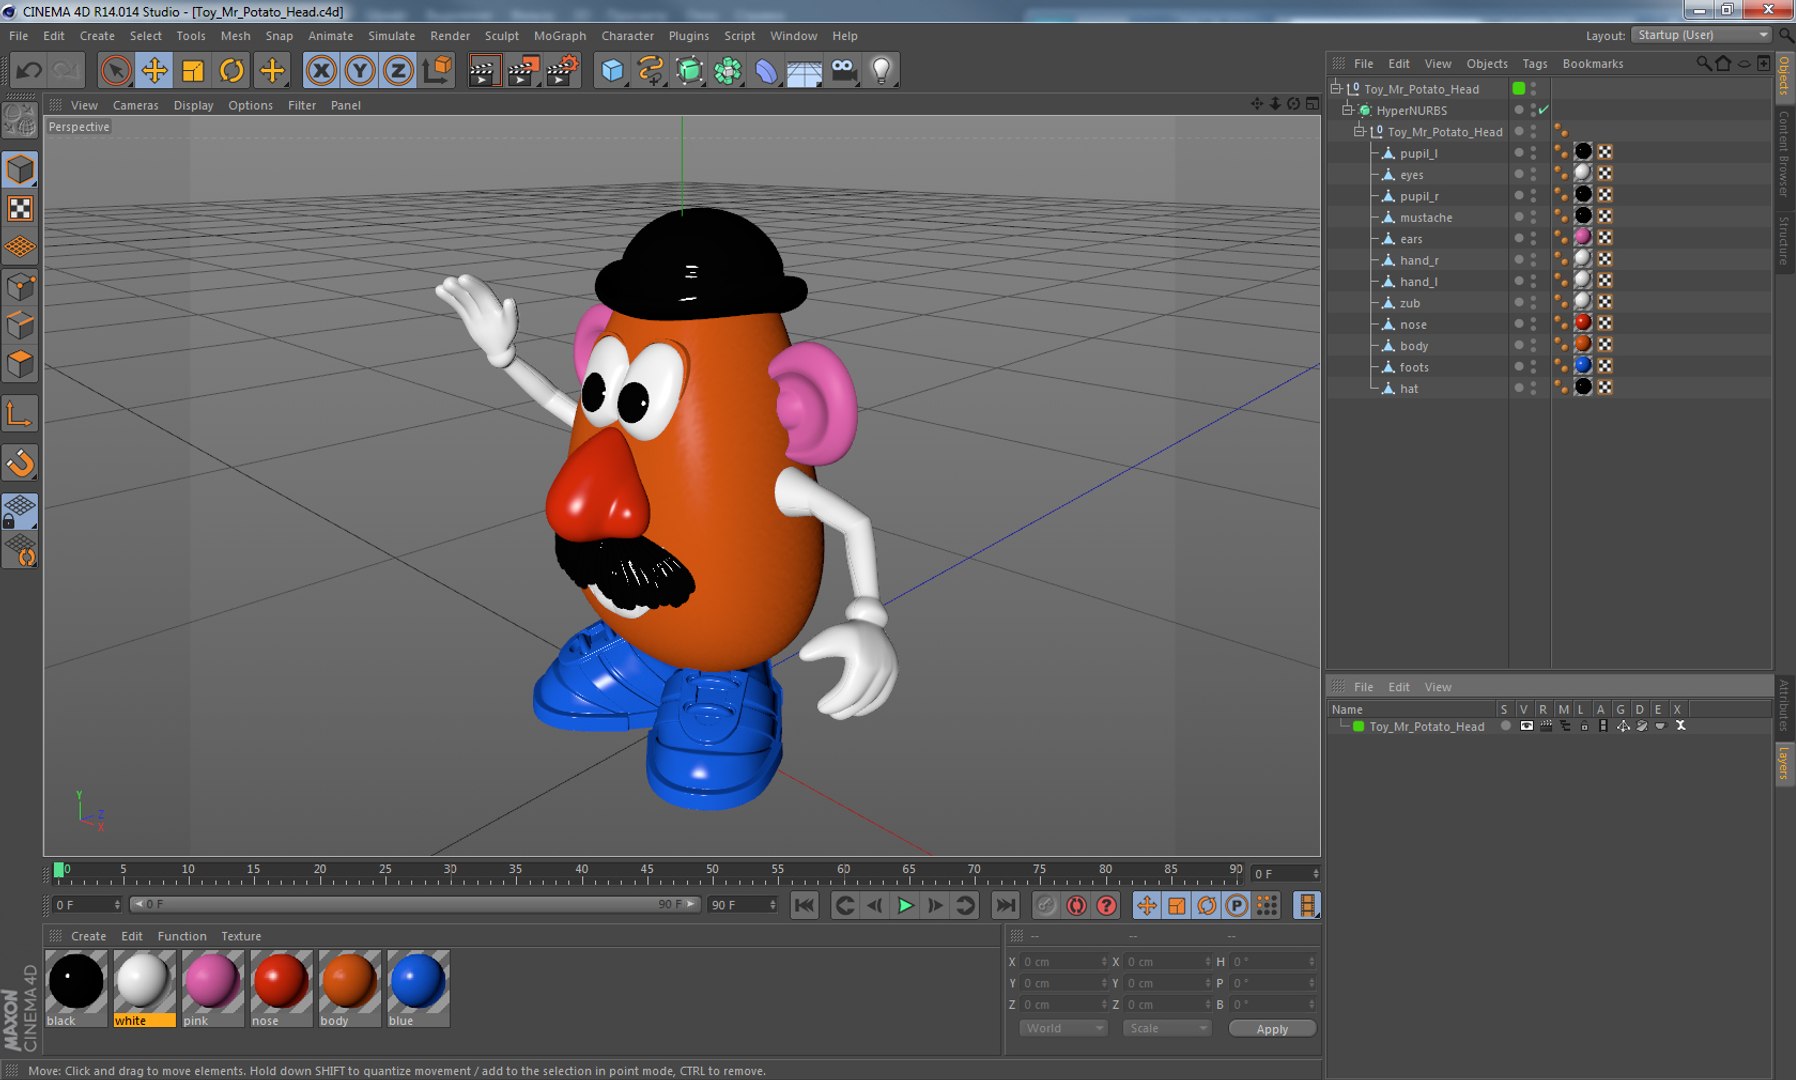Viewport: 1796px width, 1080px height.
Task: Select the hat object in tree
Action: [x=1409, y=389]
